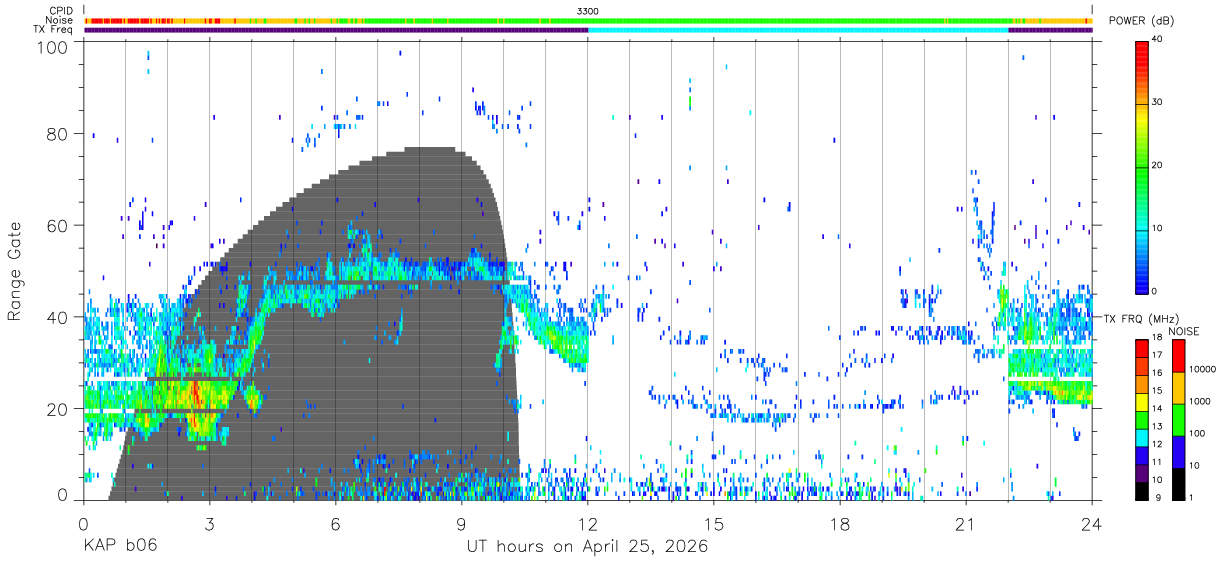The width and height of the screenshot is (1228, 567).
Task: Click the TX frequency color bar
Action: click(1141, 419)
